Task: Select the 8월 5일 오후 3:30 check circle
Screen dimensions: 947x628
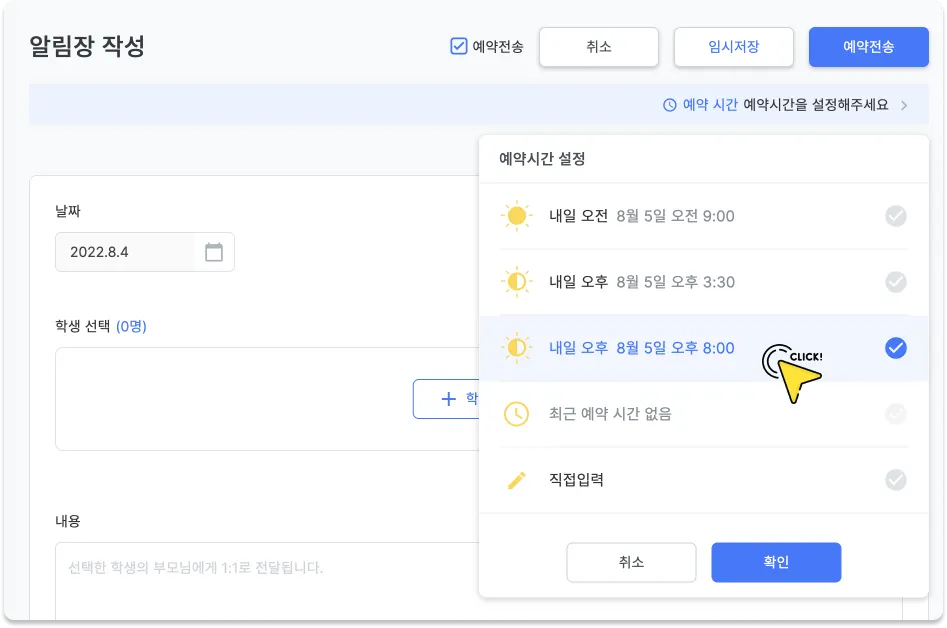Action: tap(896, 282)
